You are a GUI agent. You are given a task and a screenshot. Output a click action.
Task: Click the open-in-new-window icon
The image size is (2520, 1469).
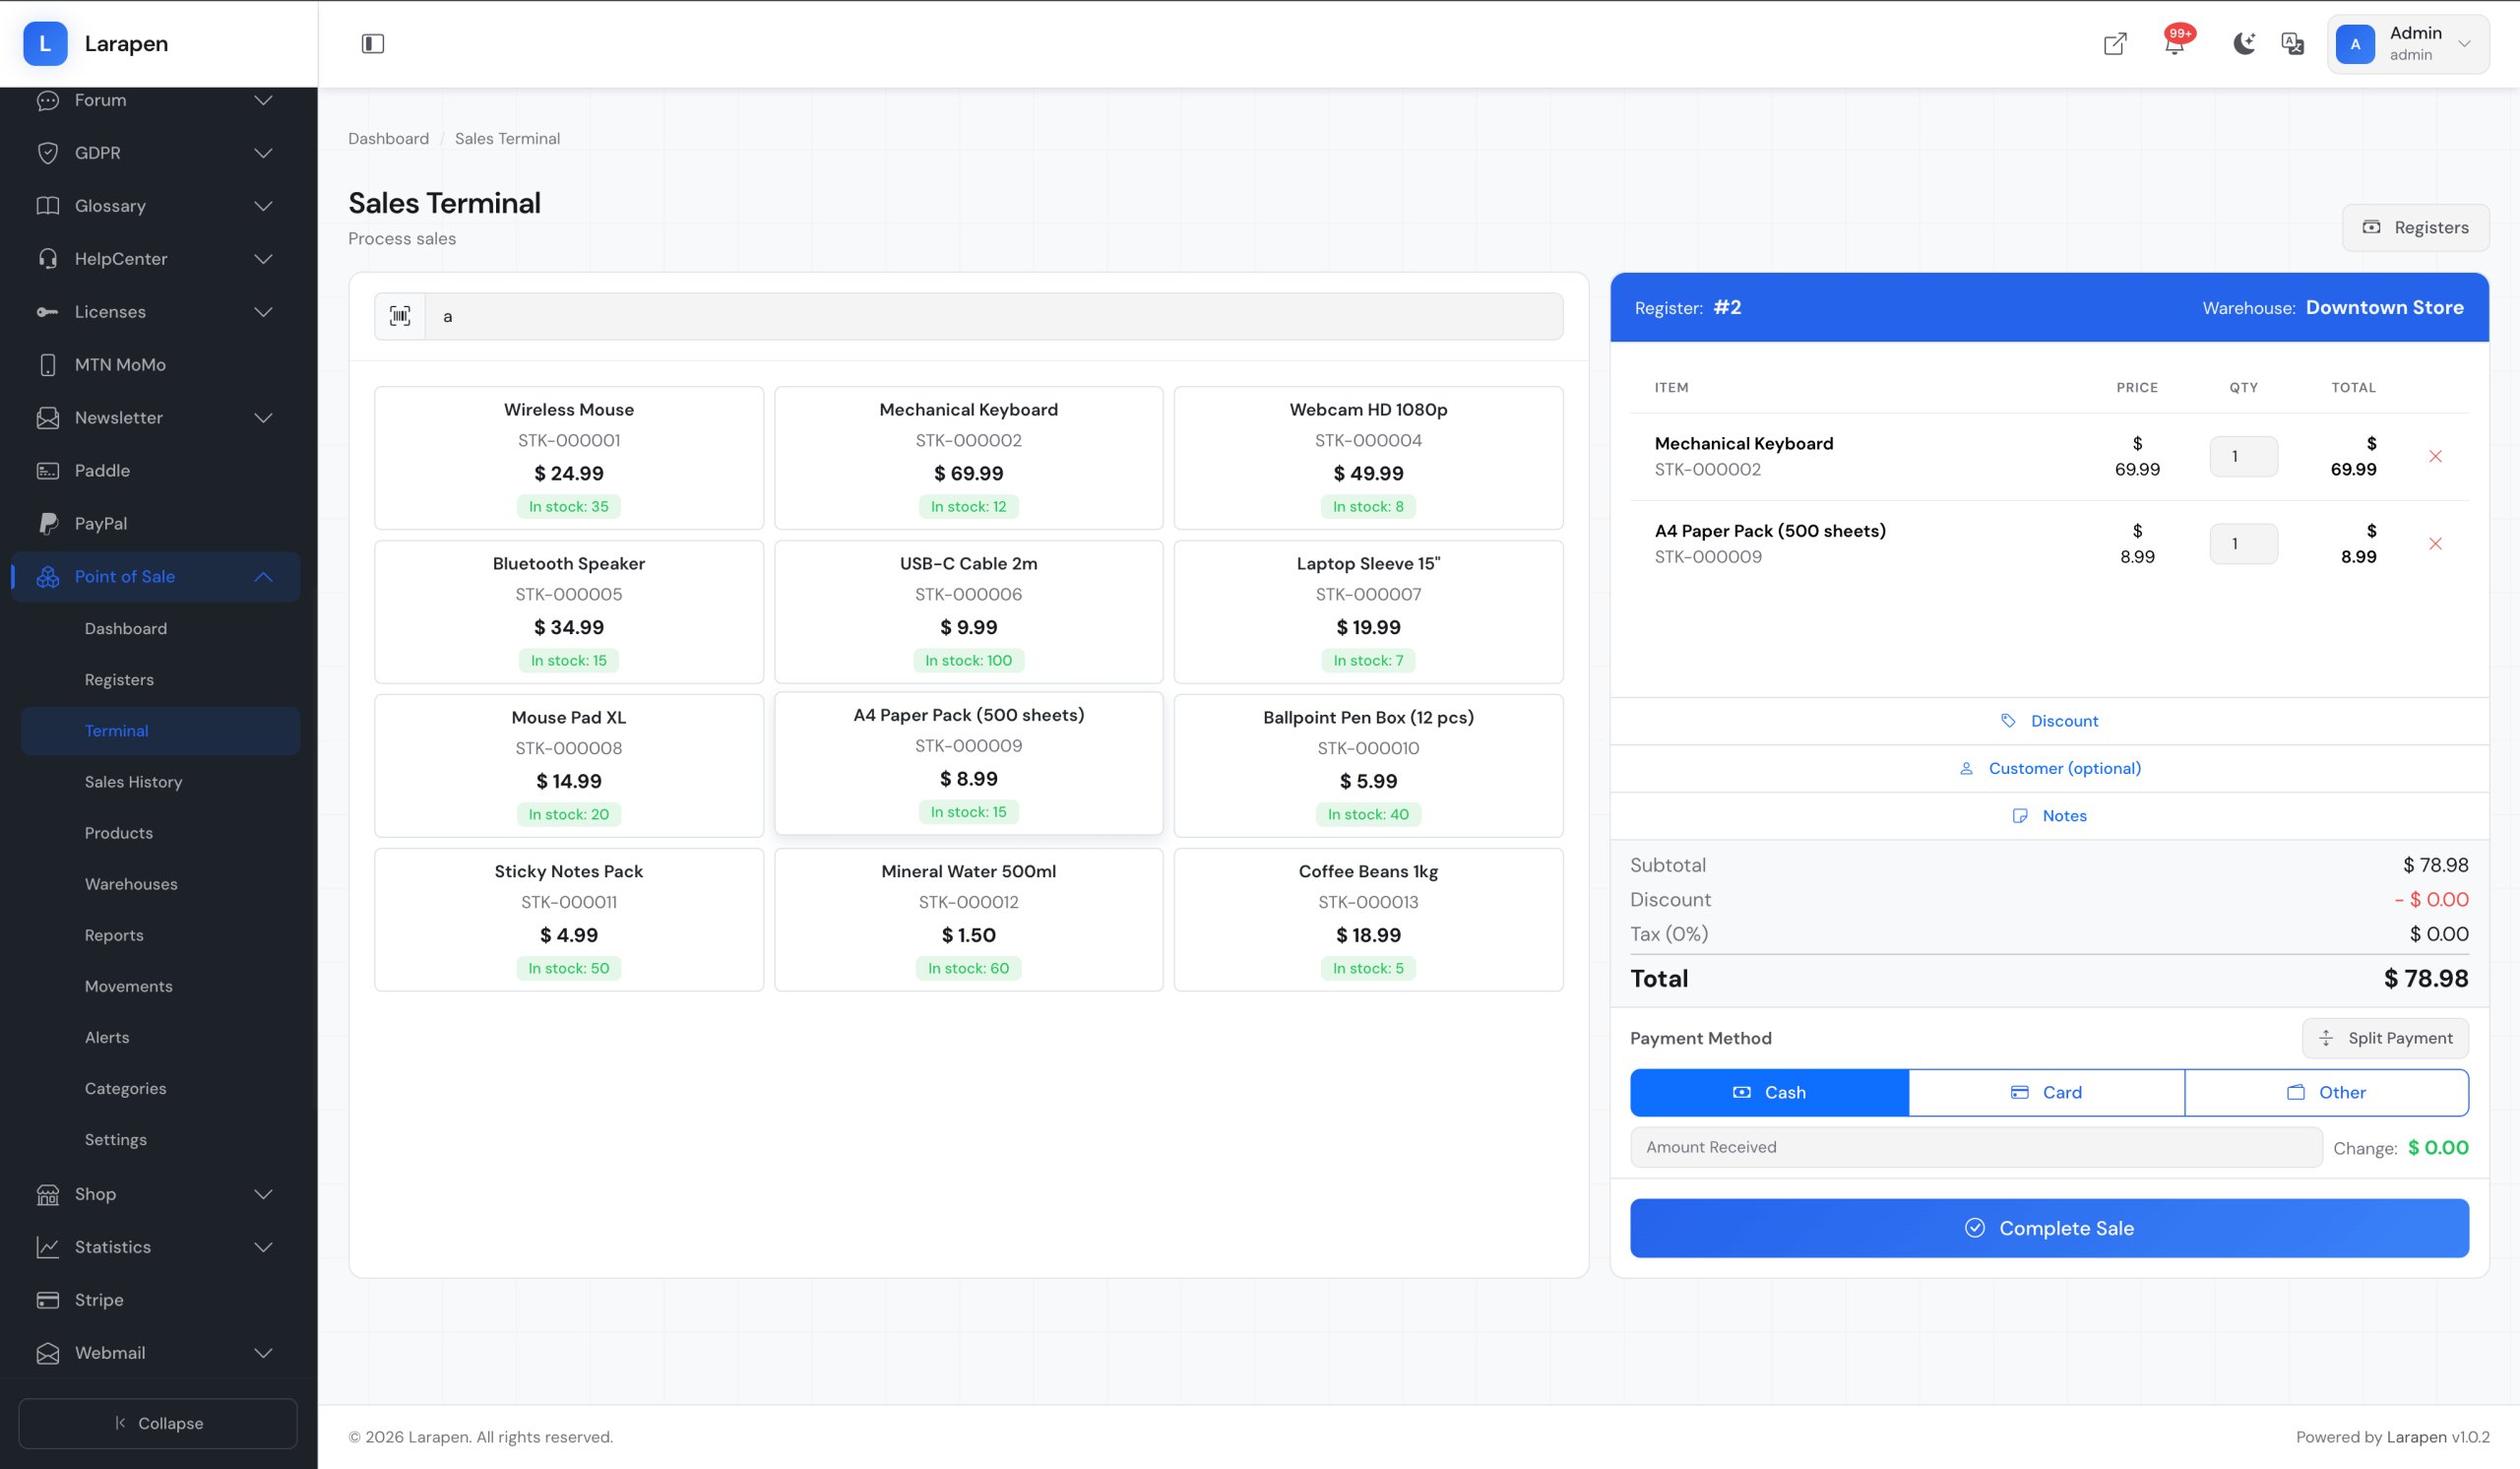(x=2114, y=44)
